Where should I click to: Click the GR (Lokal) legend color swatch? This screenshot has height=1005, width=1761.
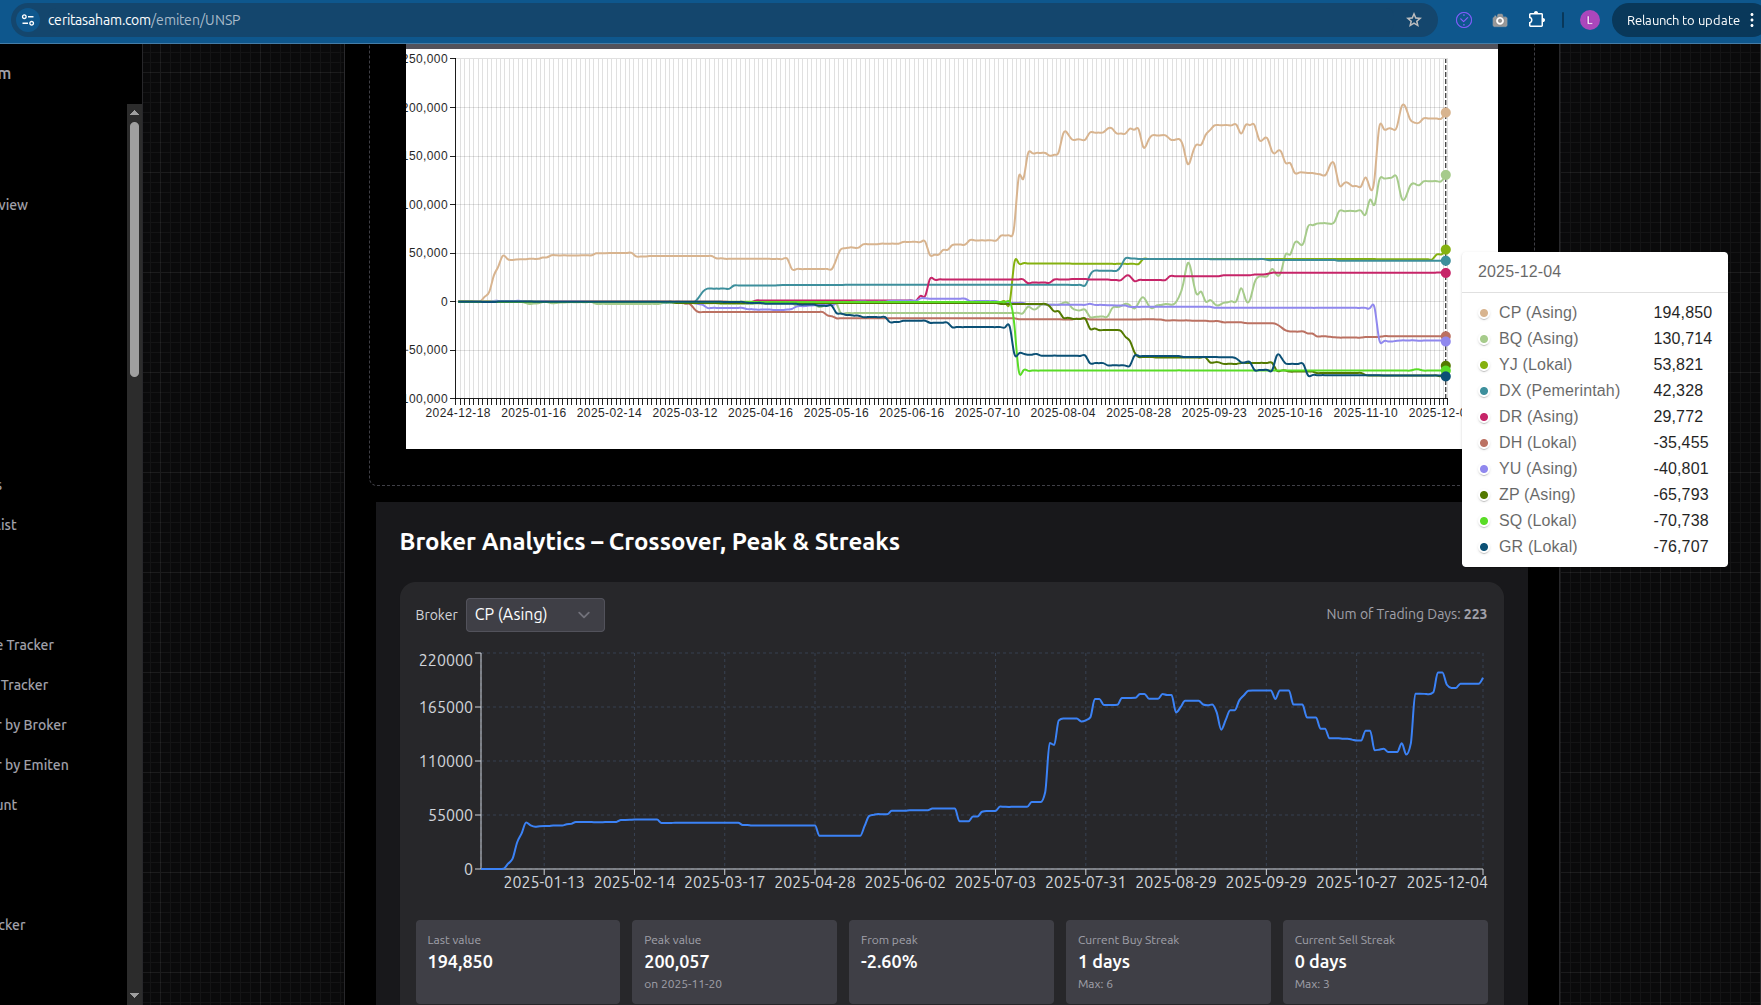coord(1484,547)
